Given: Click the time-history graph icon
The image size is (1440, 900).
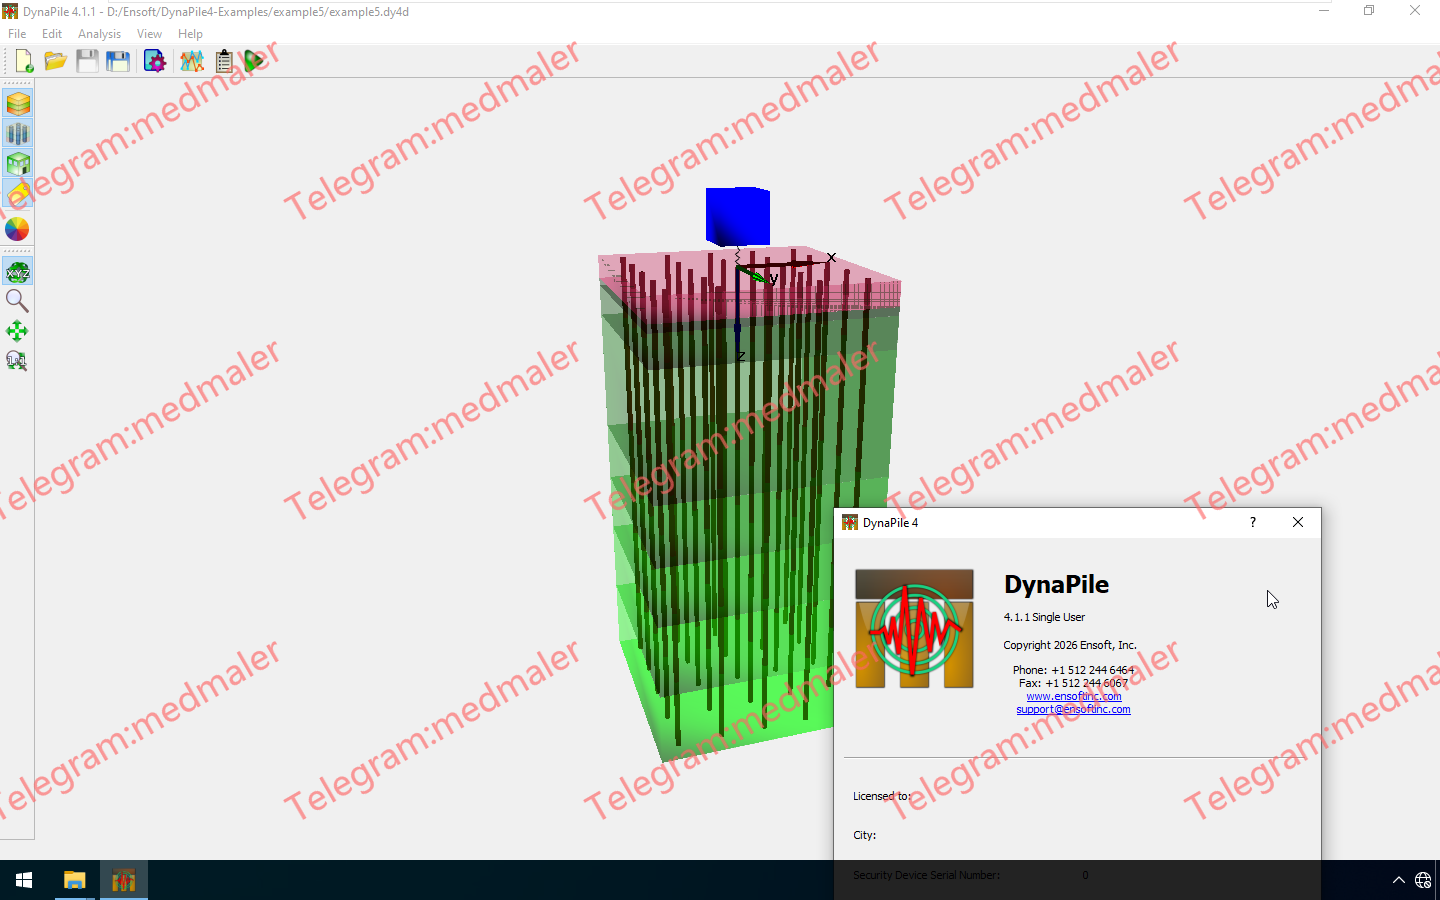Looking at the screenshot, I should click(x=192, y=61).
